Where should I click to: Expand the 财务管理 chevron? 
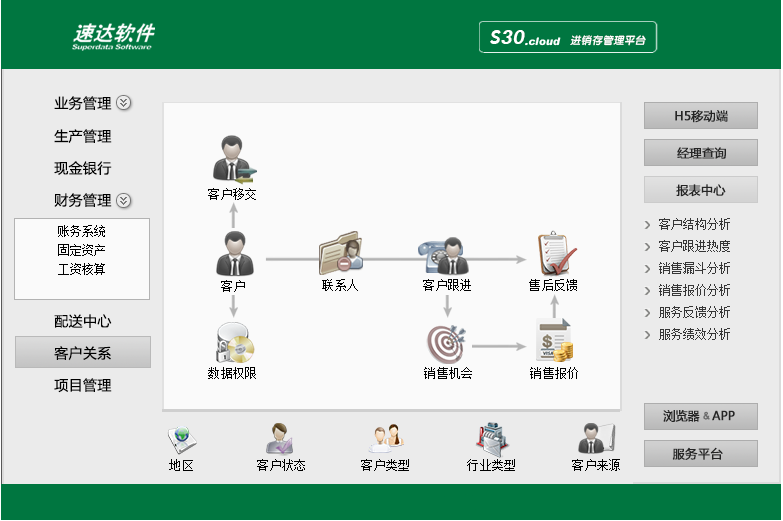(123, 200)
